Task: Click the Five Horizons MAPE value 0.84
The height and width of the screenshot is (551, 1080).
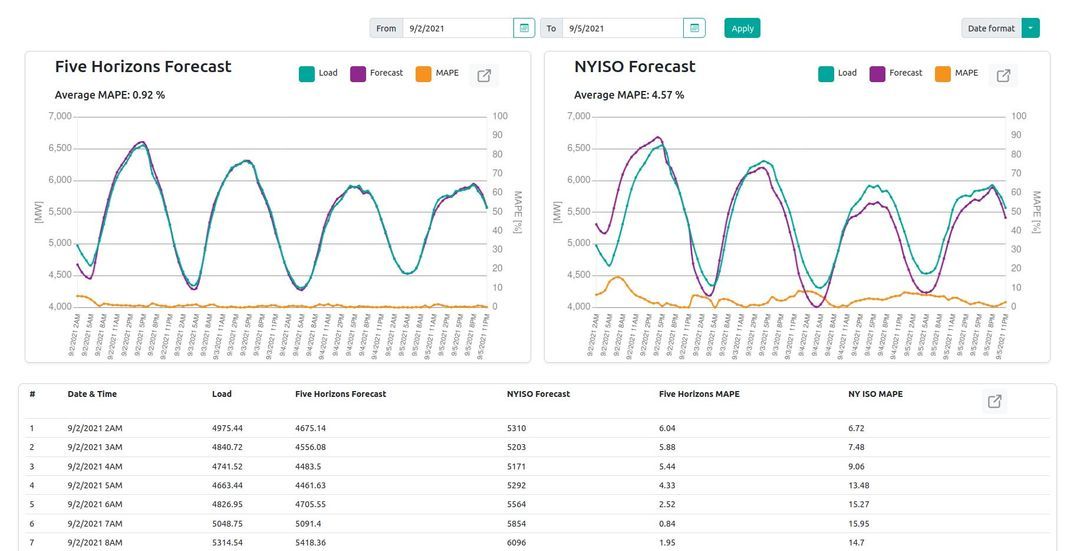Action: pyautogui.click(x=667, y=524)
